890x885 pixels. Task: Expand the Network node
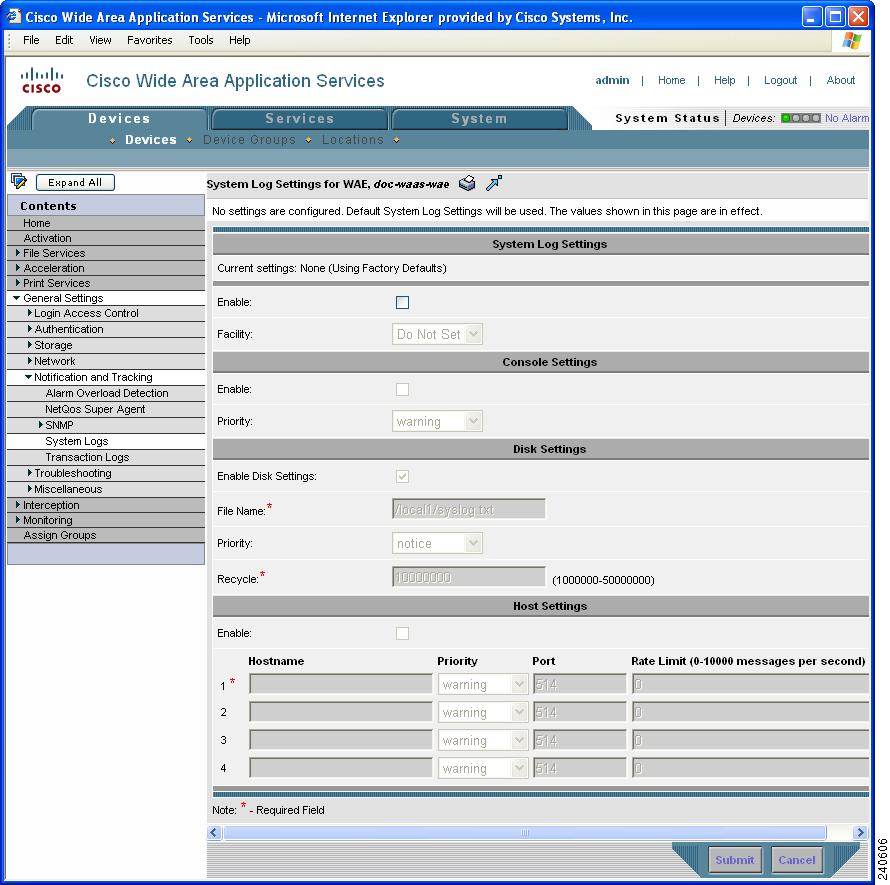pyautogui.click(x=30, y=360)
